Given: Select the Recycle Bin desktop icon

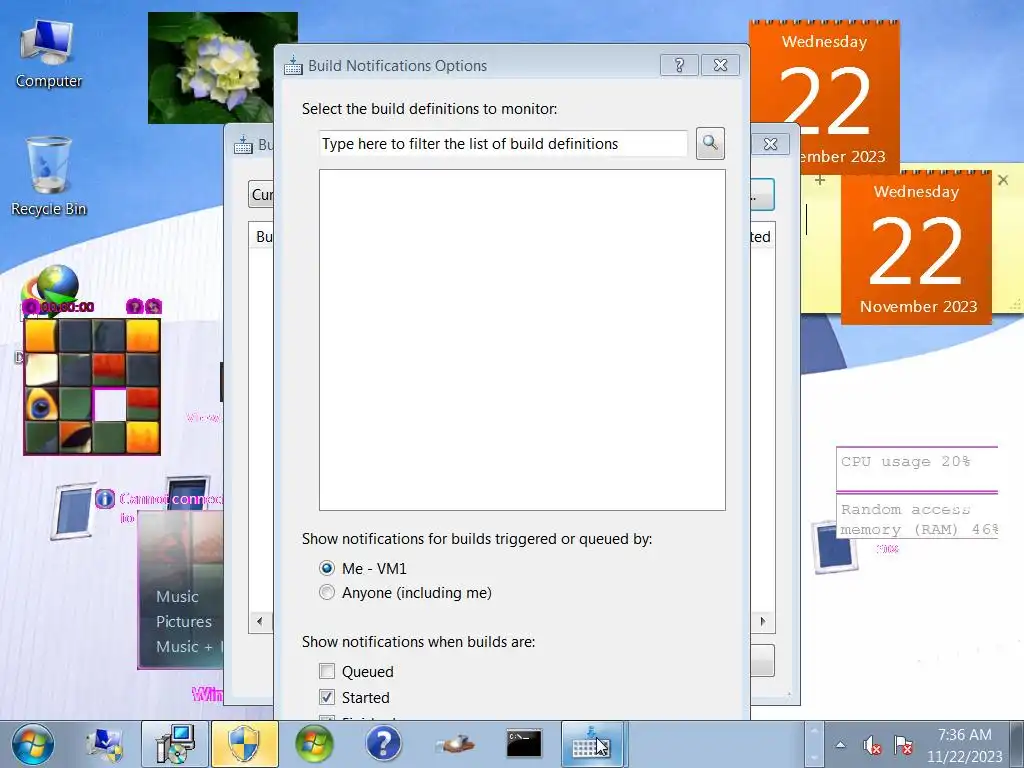Looking at the screenshot, I should (48, 176).
